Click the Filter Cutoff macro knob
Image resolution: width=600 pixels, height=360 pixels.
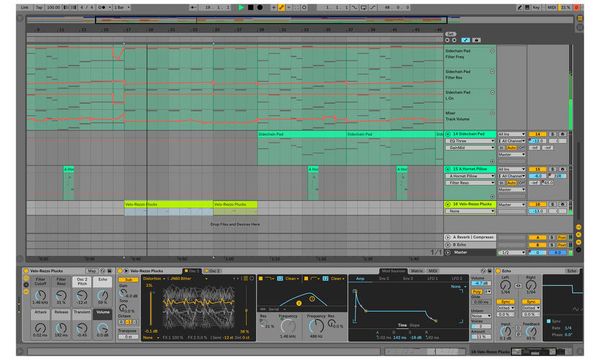pos(41,295)
